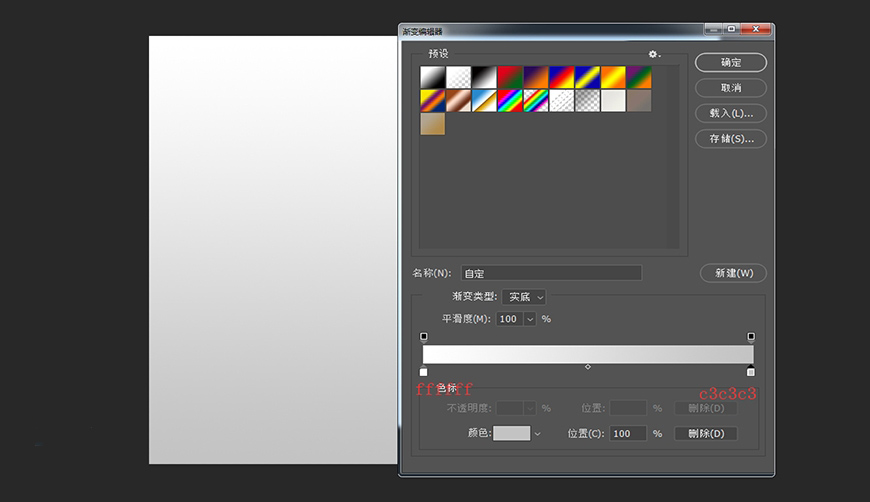Select the left opacity stop above gradient
This screenshot has height=502, width=870.
tap(424, 337)
